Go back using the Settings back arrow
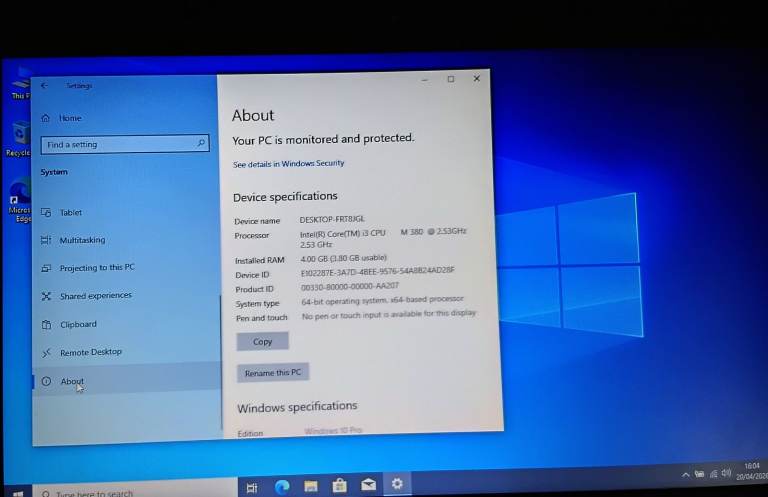The image size is (768, 497). point(44,86)
